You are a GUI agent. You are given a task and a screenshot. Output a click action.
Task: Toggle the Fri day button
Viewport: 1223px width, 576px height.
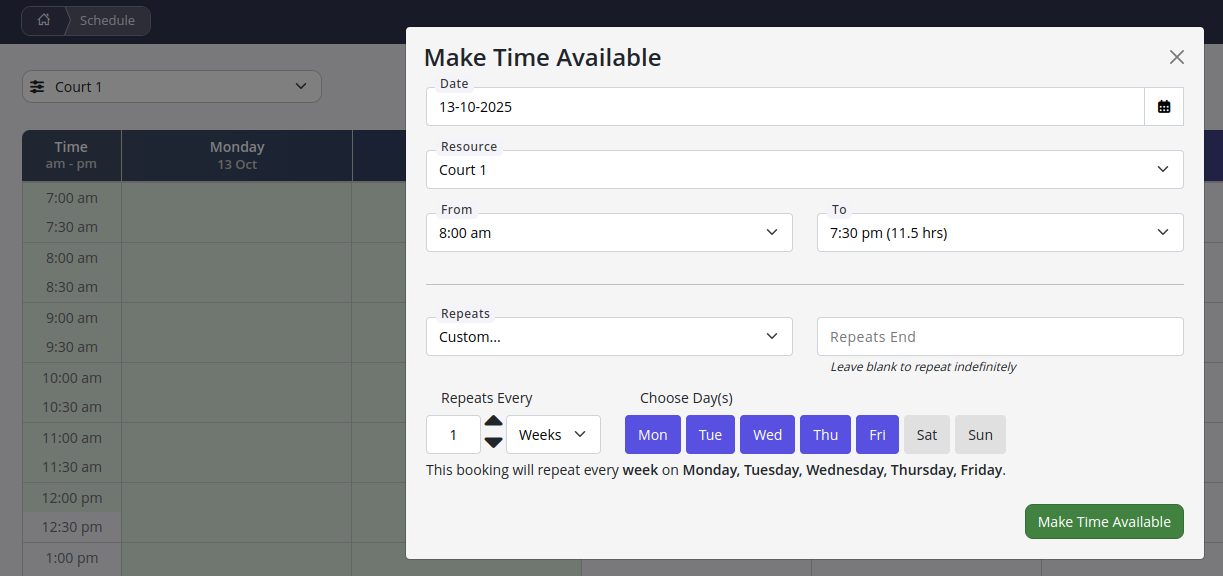pos(877,435)
